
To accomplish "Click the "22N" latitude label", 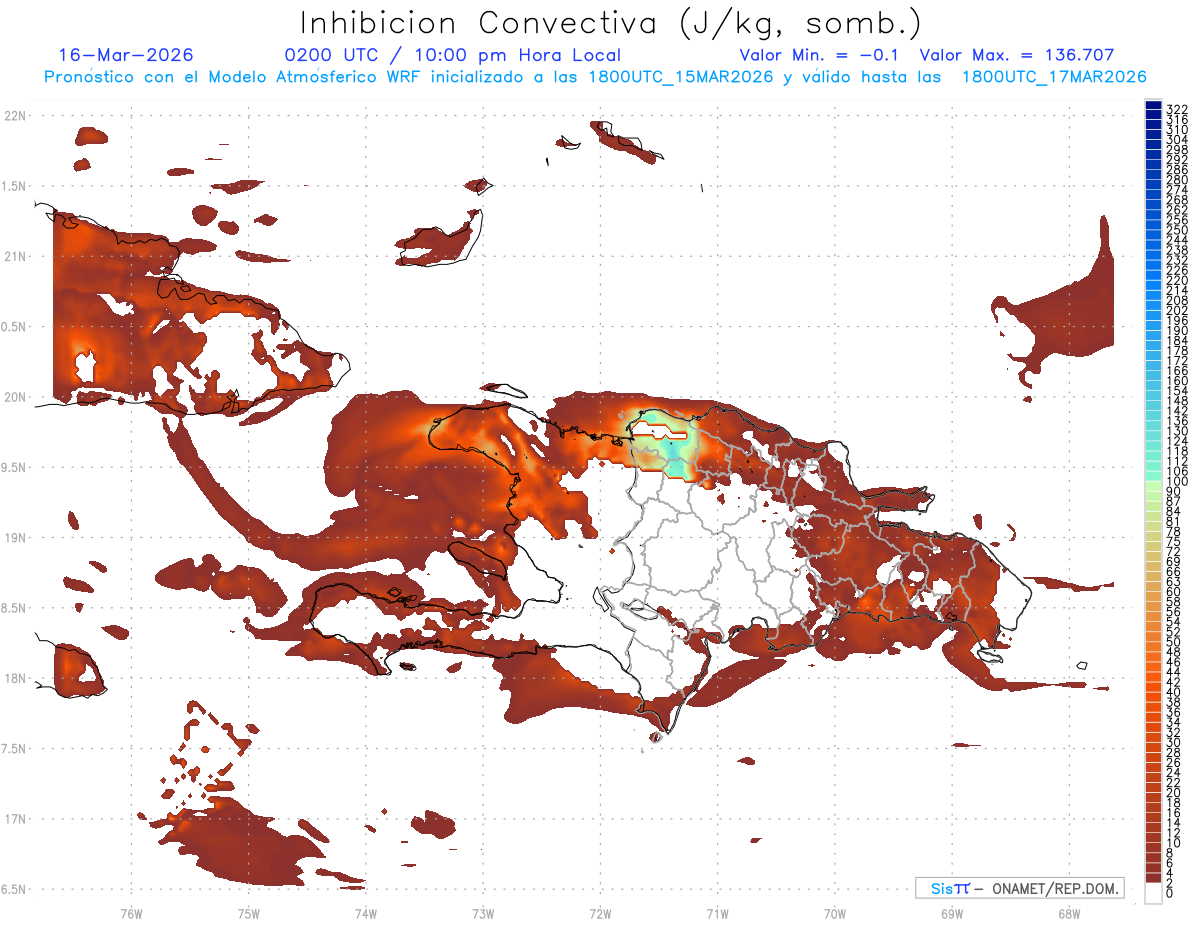I will pyautogui.click(x=14, y=116).
